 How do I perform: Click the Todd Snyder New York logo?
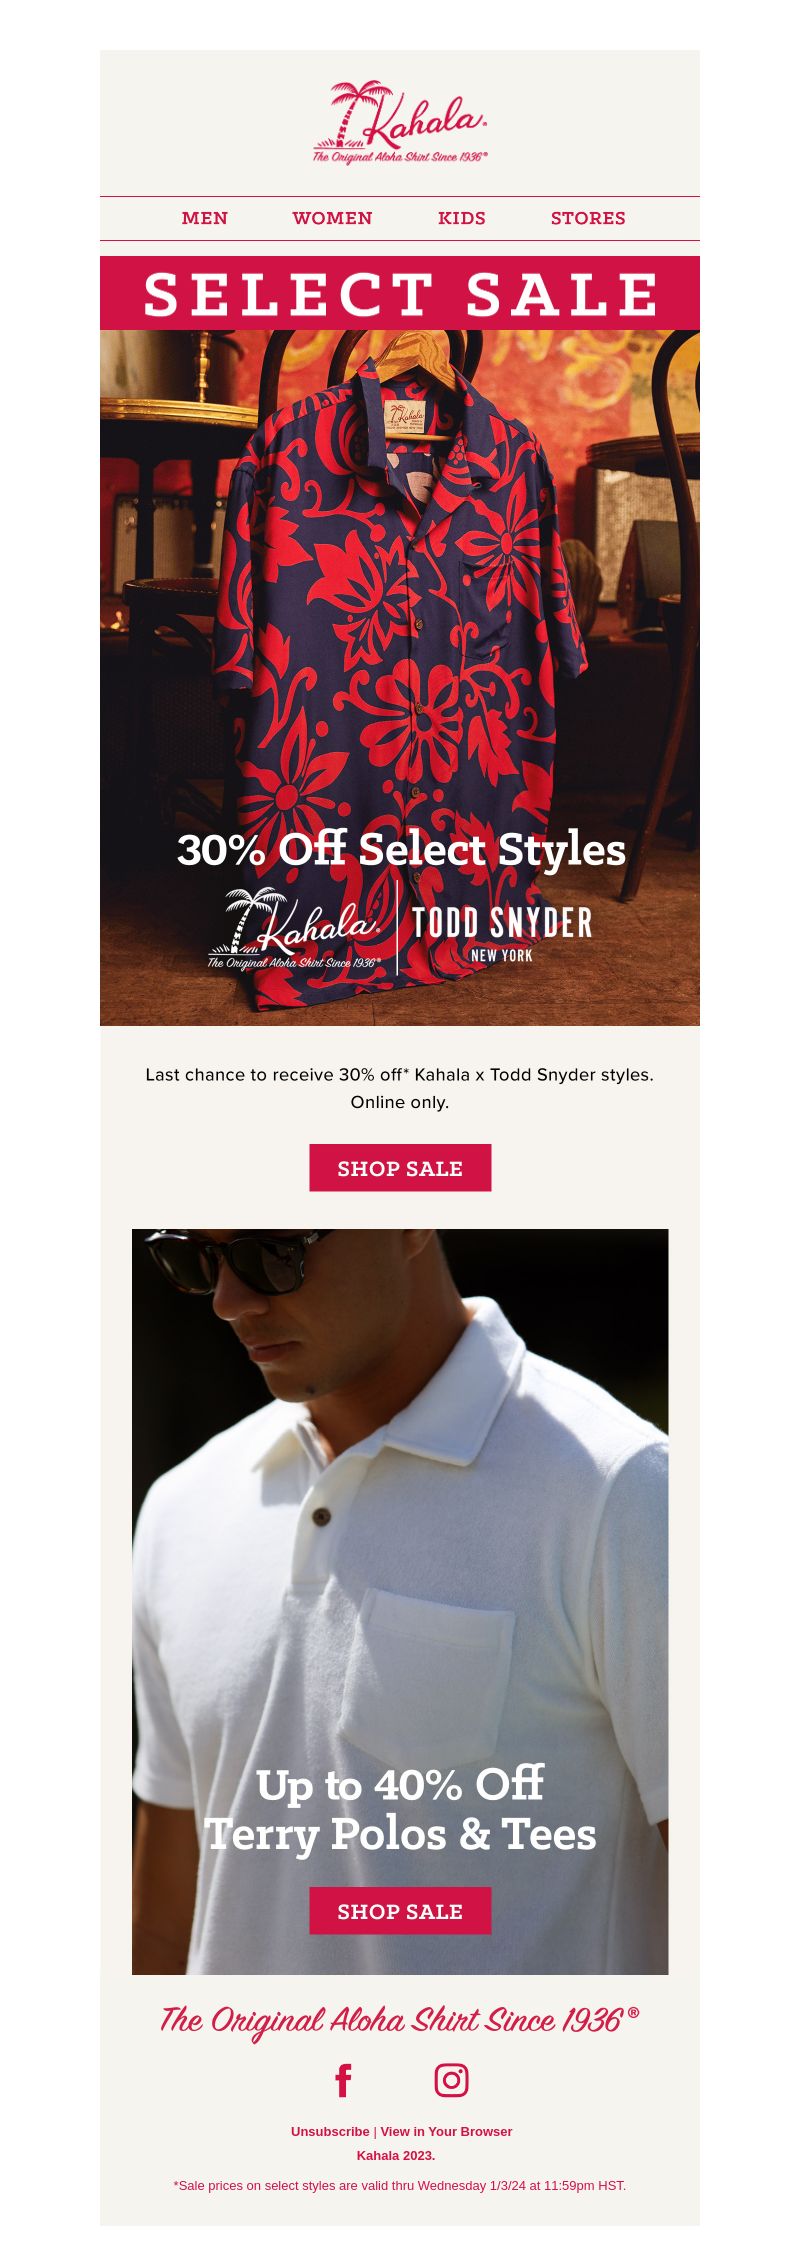[x=502, y=934]
